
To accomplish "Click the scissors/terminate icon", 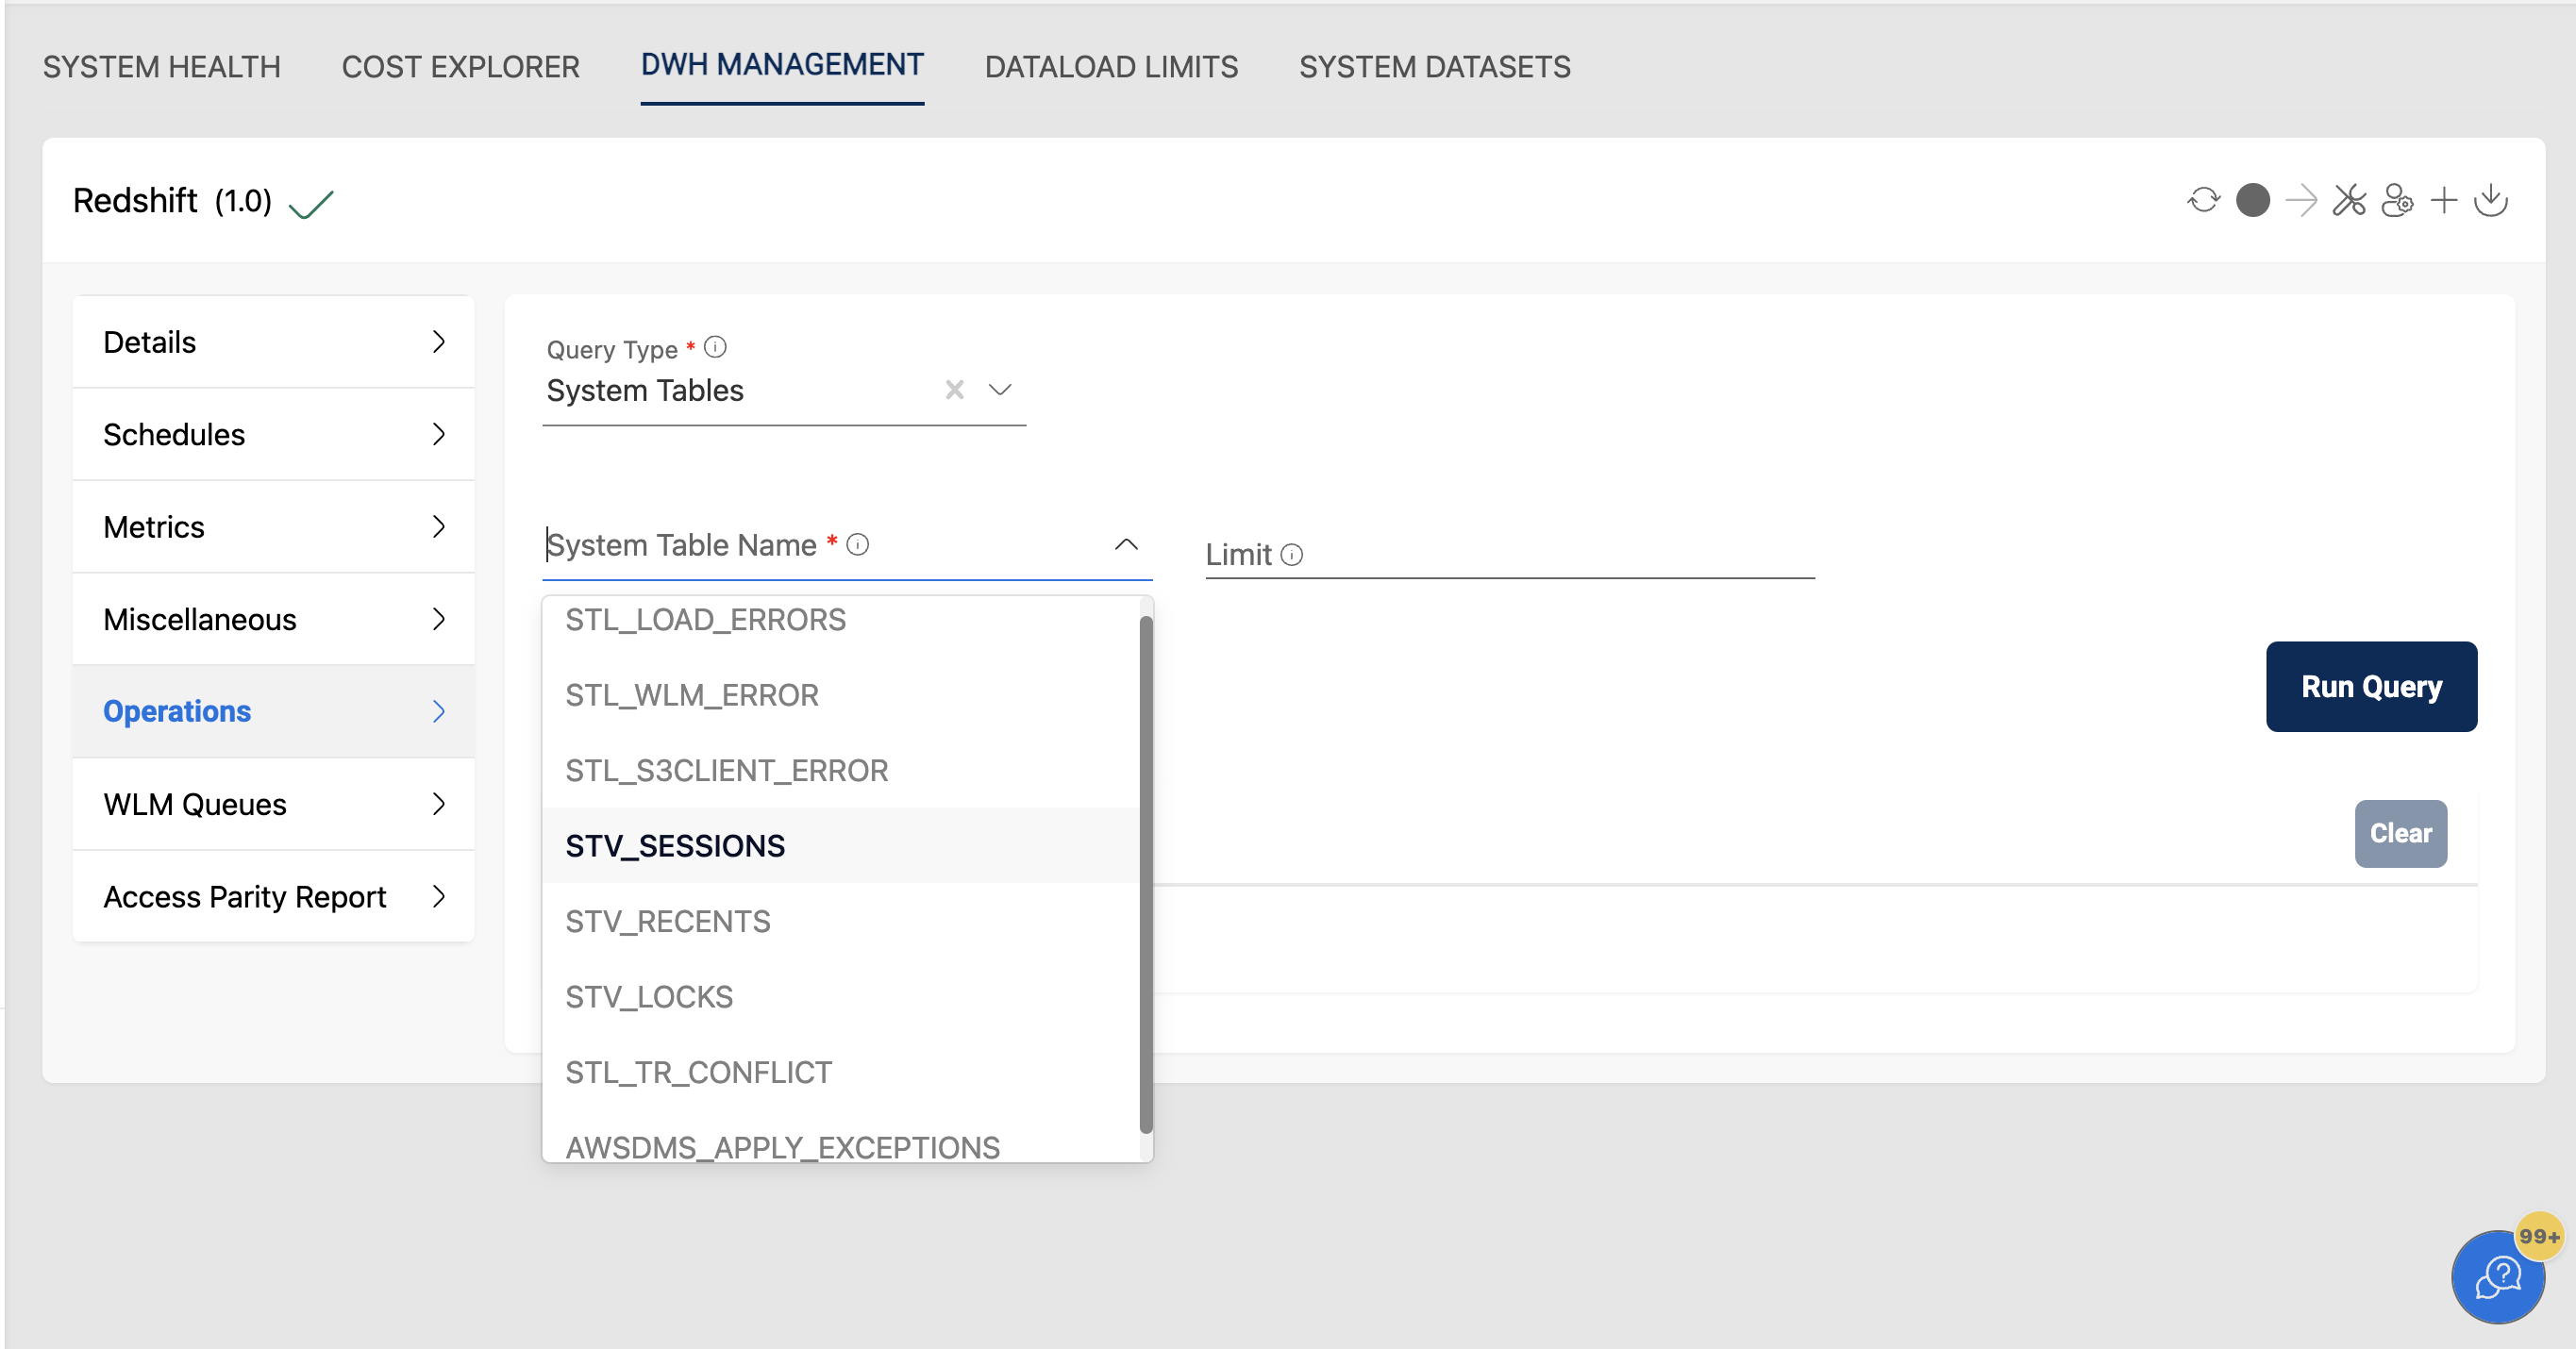I will click(2348, 199).
